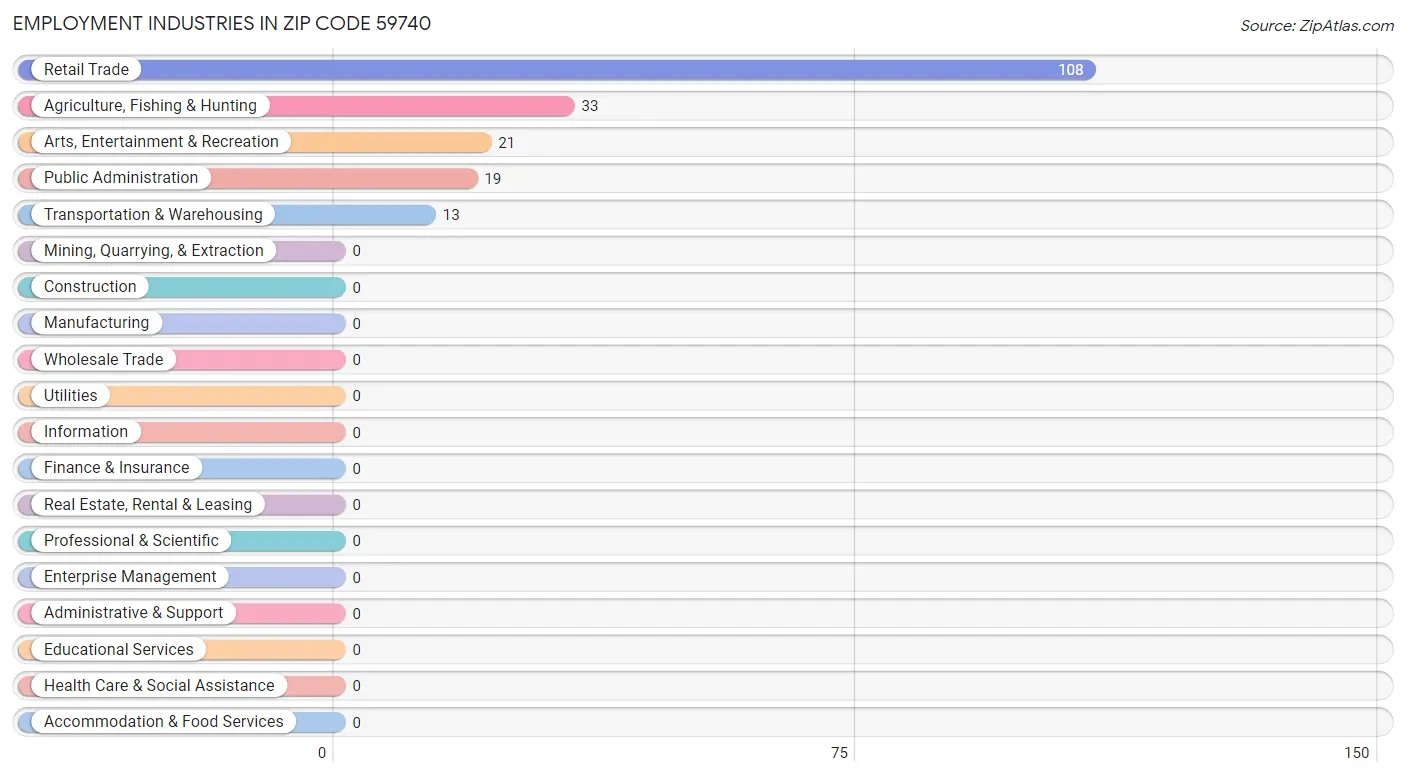1406x777 pixels.
Task: Click the value 19 beside Public Administration
Action: (x=493, y=179)
